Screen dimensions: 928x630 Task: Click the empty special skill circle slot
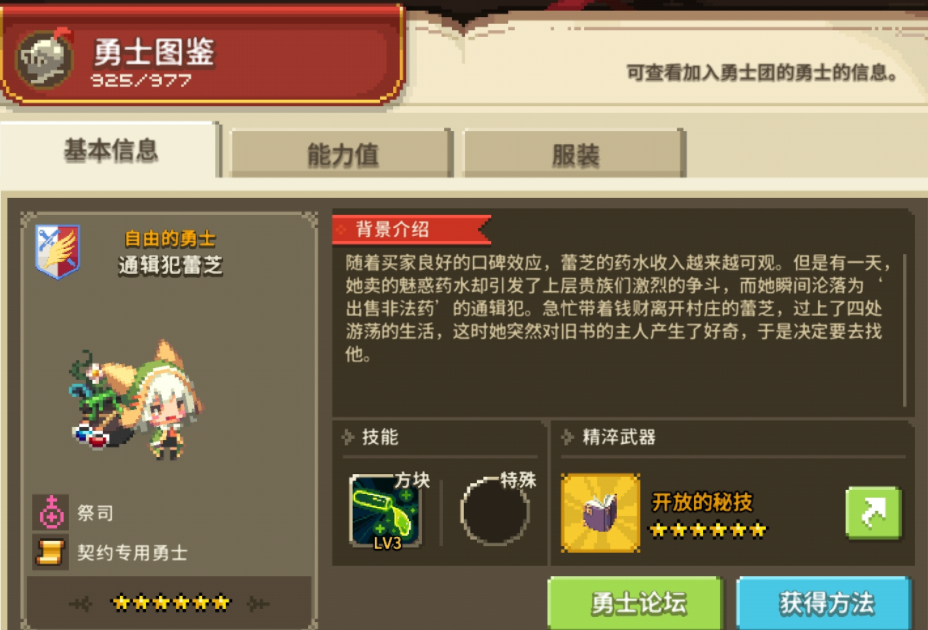pos(495,511)
